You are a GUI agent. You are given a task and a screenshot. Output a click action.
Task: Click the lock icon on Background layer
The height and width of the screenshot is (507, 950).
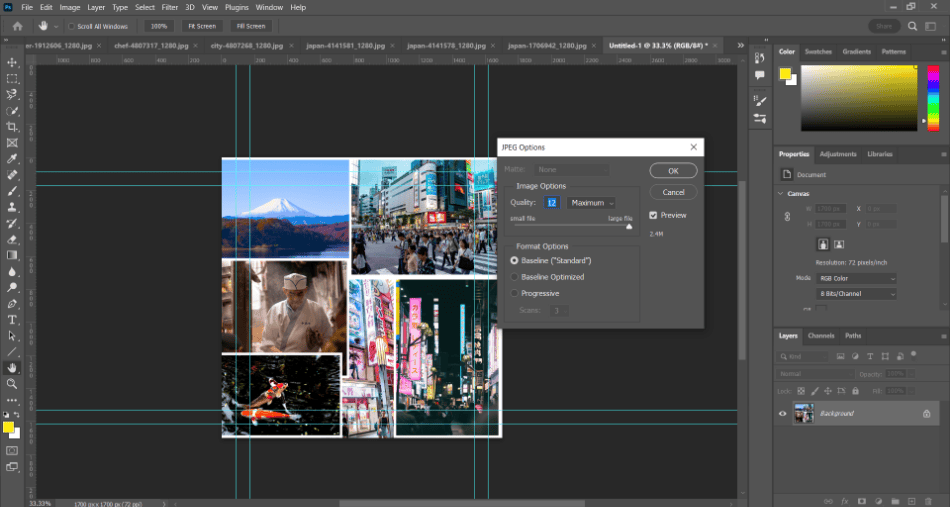pyautogui.click(x=926, y=414)
